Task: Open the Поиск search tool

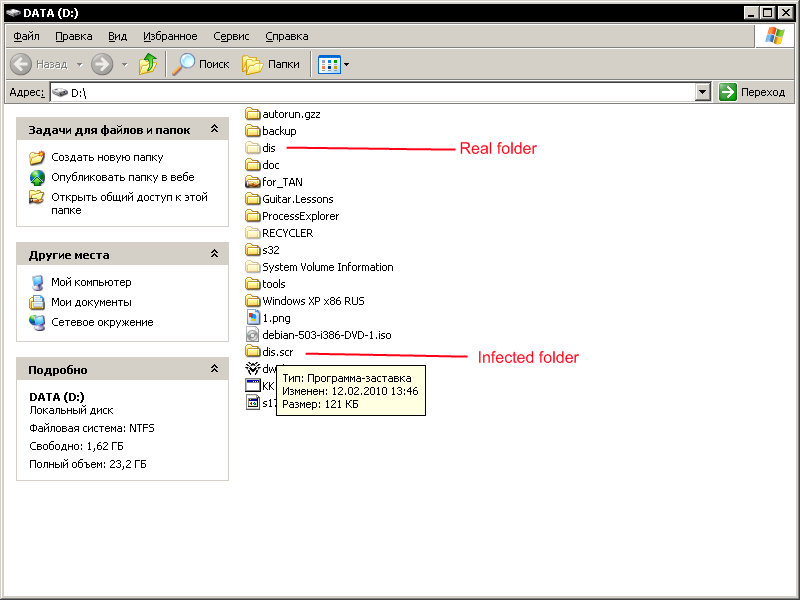Action: (x=201, y=64)
